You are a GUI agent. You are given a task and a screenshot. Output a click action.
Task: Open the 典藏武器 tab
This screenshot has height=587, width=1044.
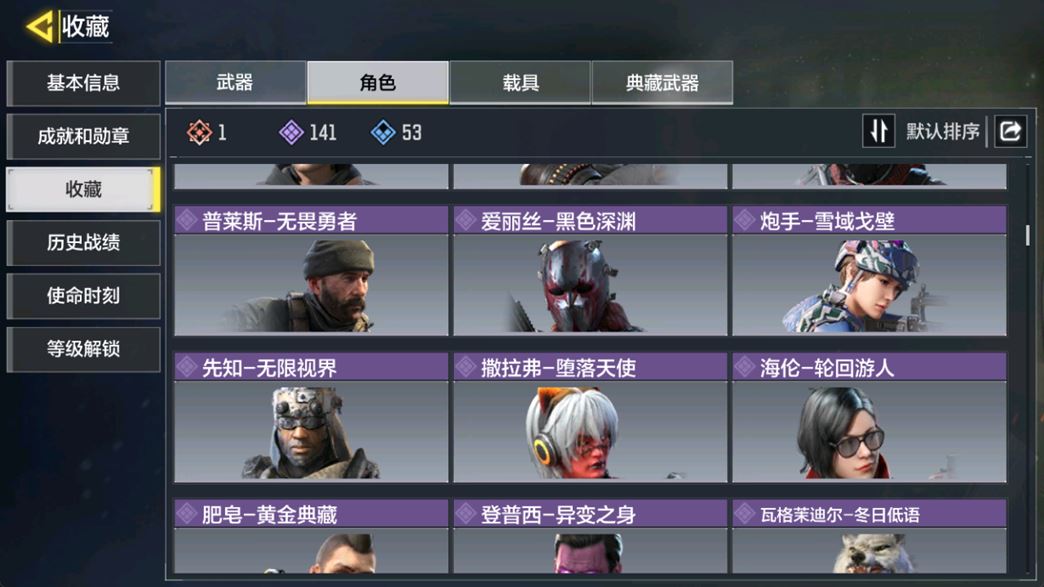[662, 83]
